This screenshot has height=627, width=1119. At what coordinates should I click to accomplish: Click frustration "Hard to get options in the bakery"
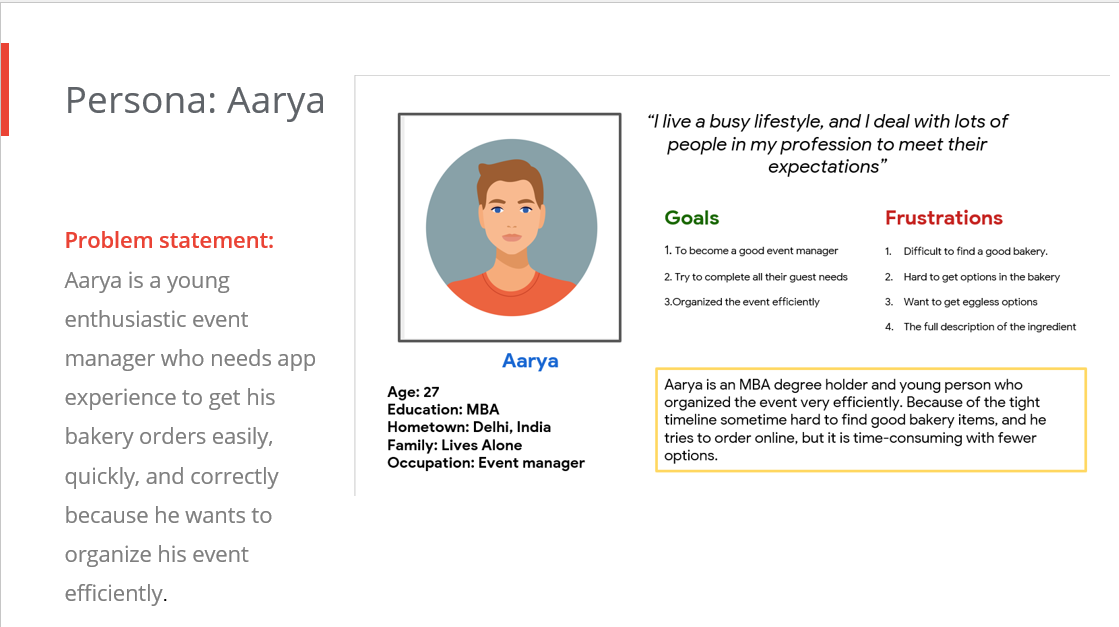click(x=981, y=277)
